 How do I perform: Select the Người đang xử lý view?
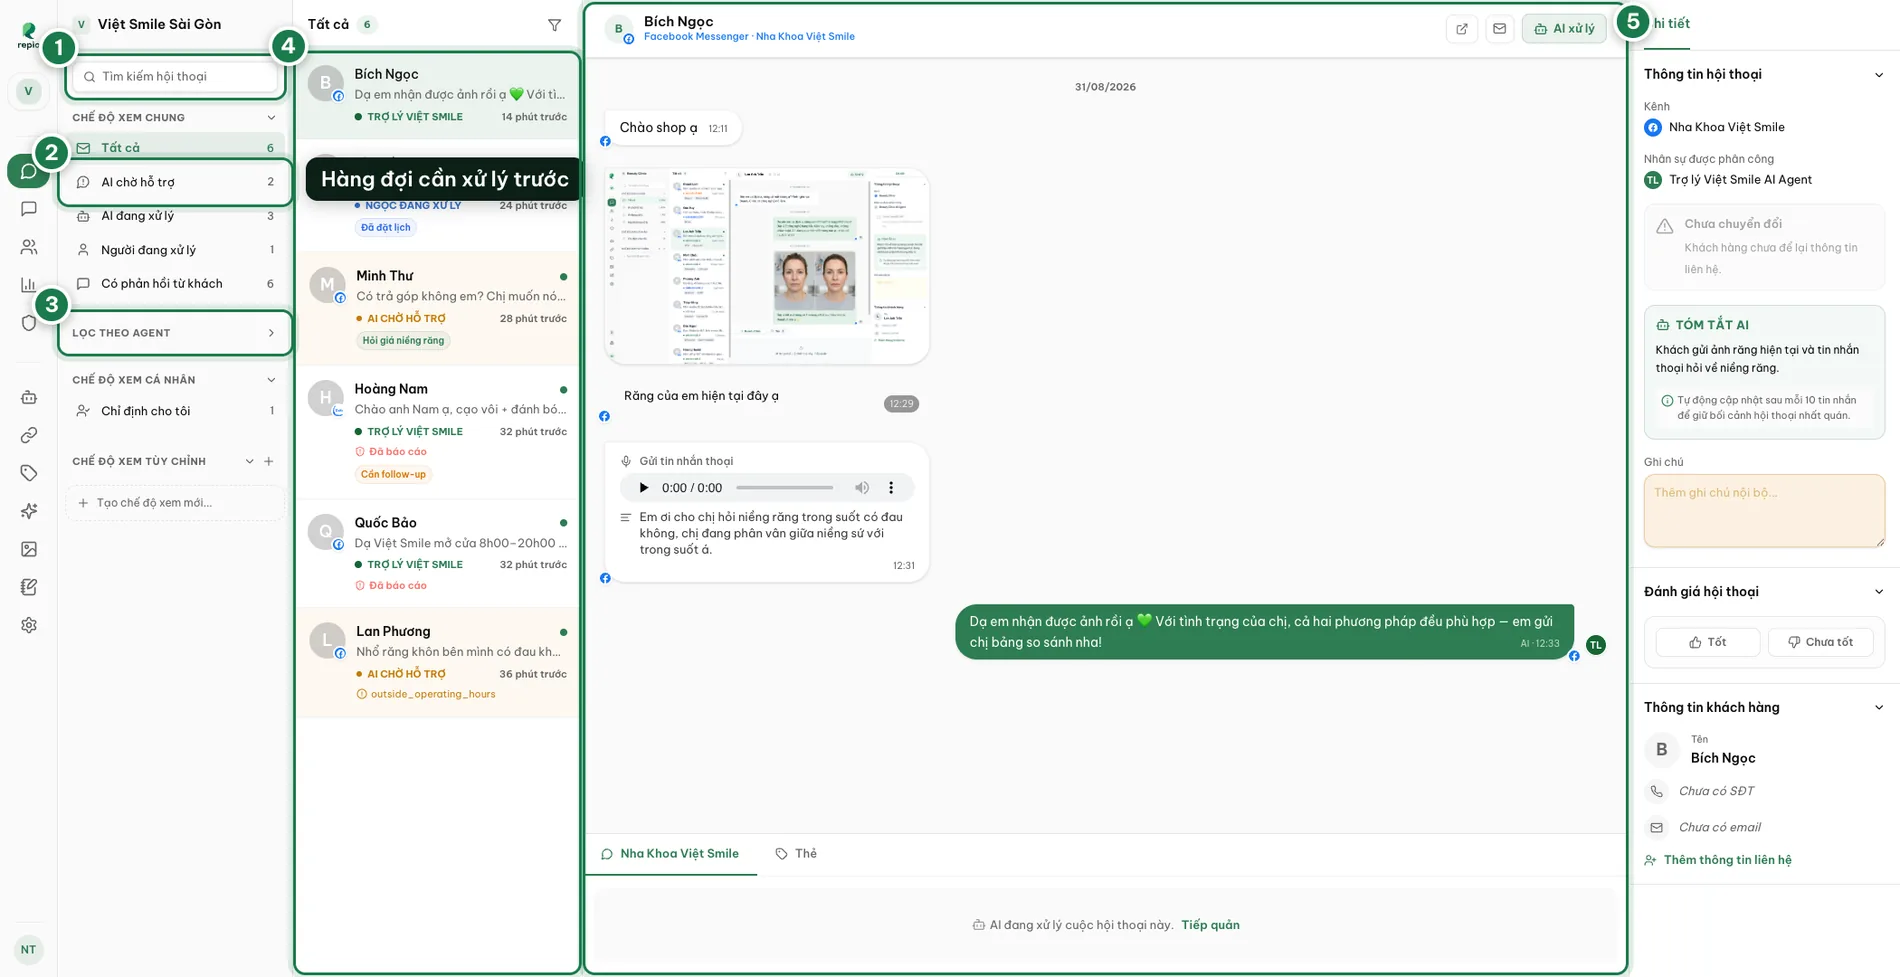click(175, 250)
